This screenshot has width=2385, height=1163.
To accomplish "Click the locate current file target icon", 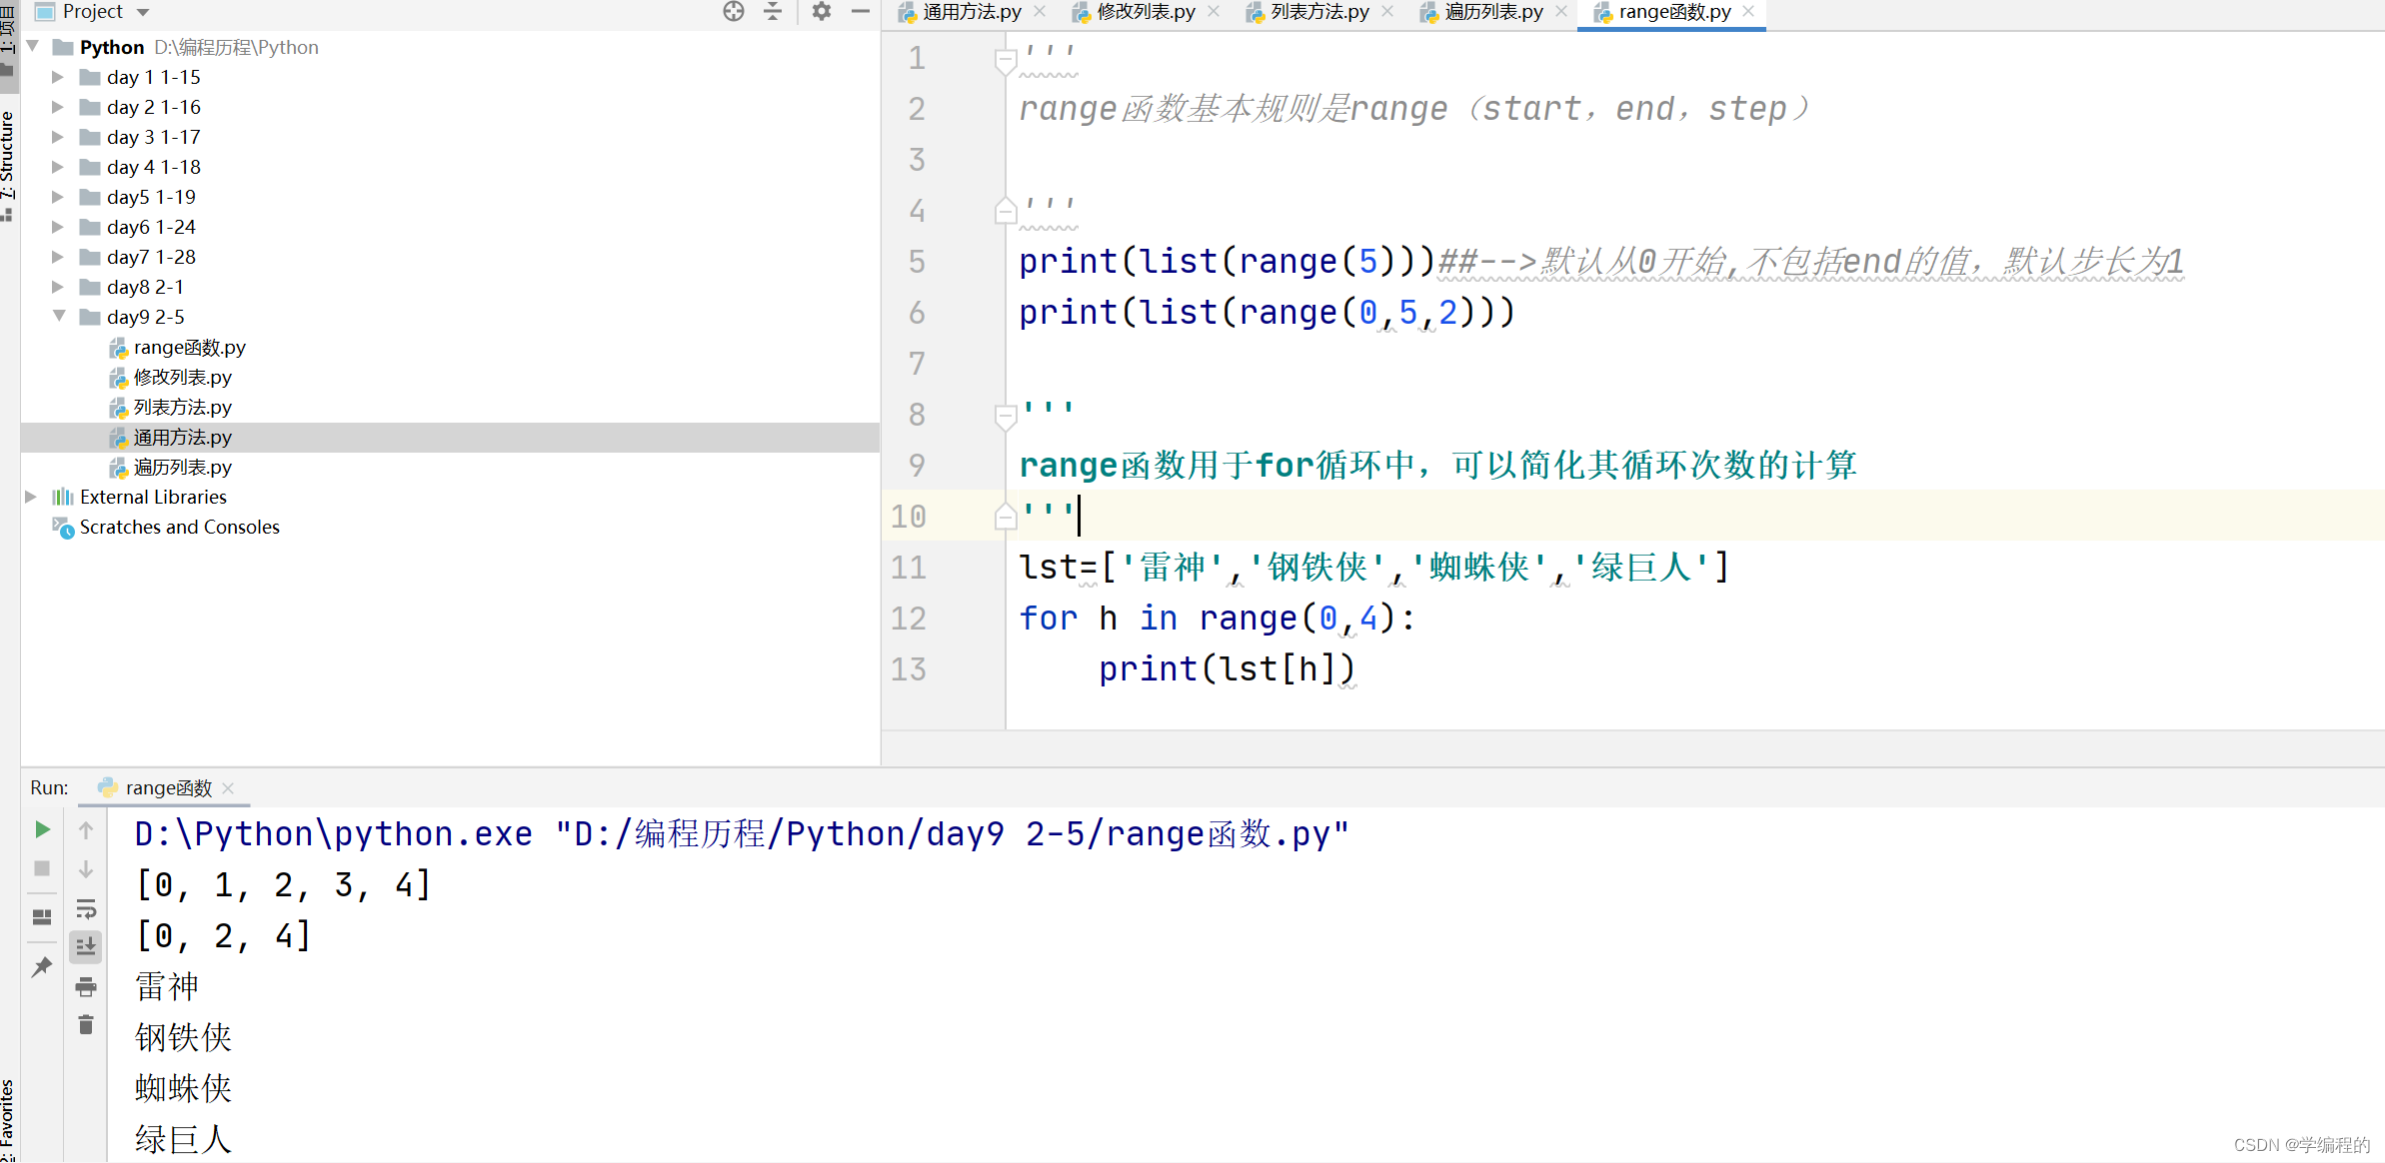I will [733, 12].
